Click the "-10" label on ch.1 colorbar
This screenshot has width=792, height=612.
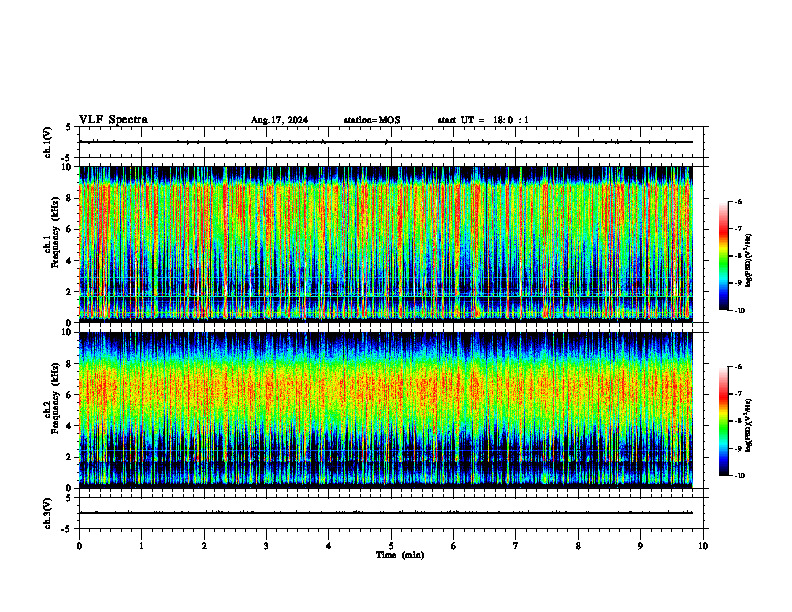click(x=740, y=311)
